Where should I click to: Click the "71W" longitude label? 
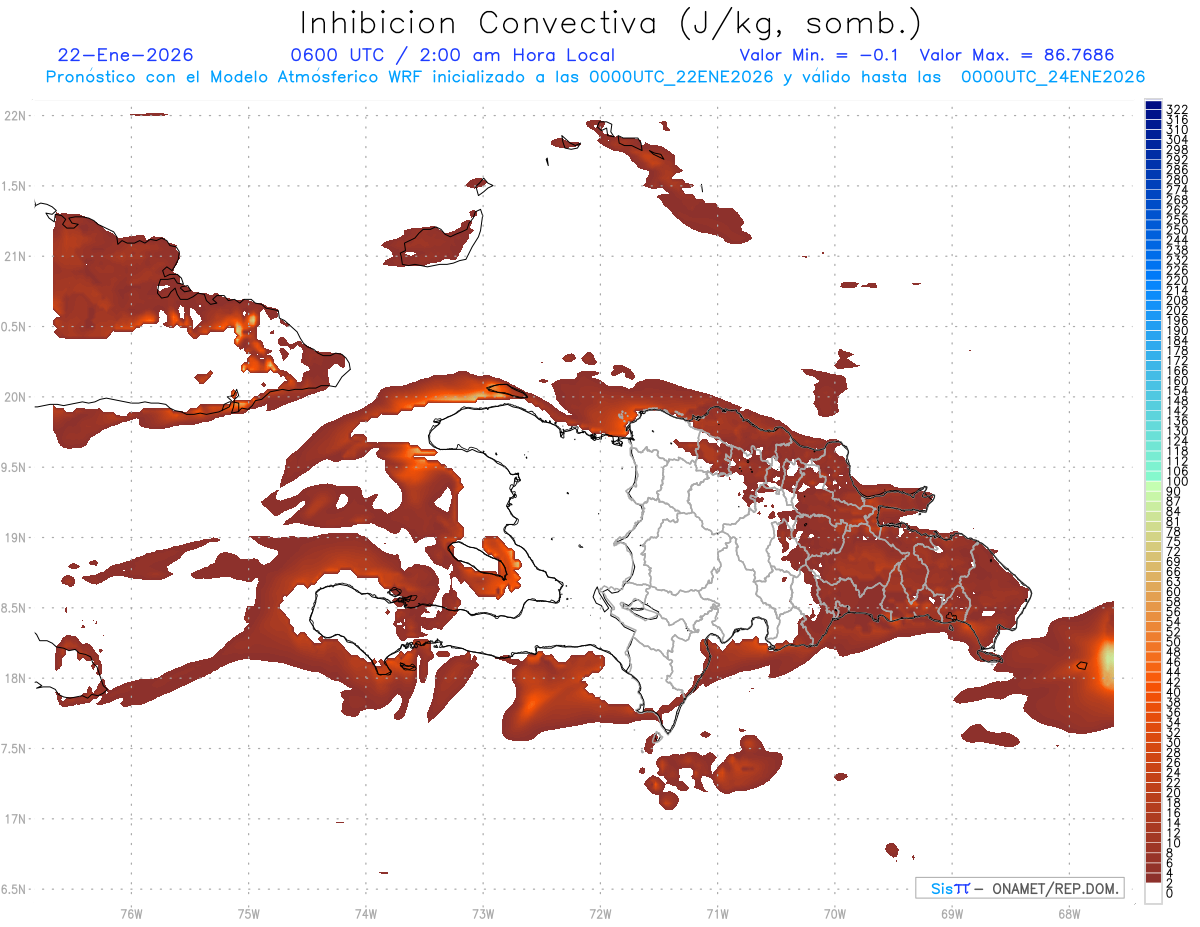[717, 913]
